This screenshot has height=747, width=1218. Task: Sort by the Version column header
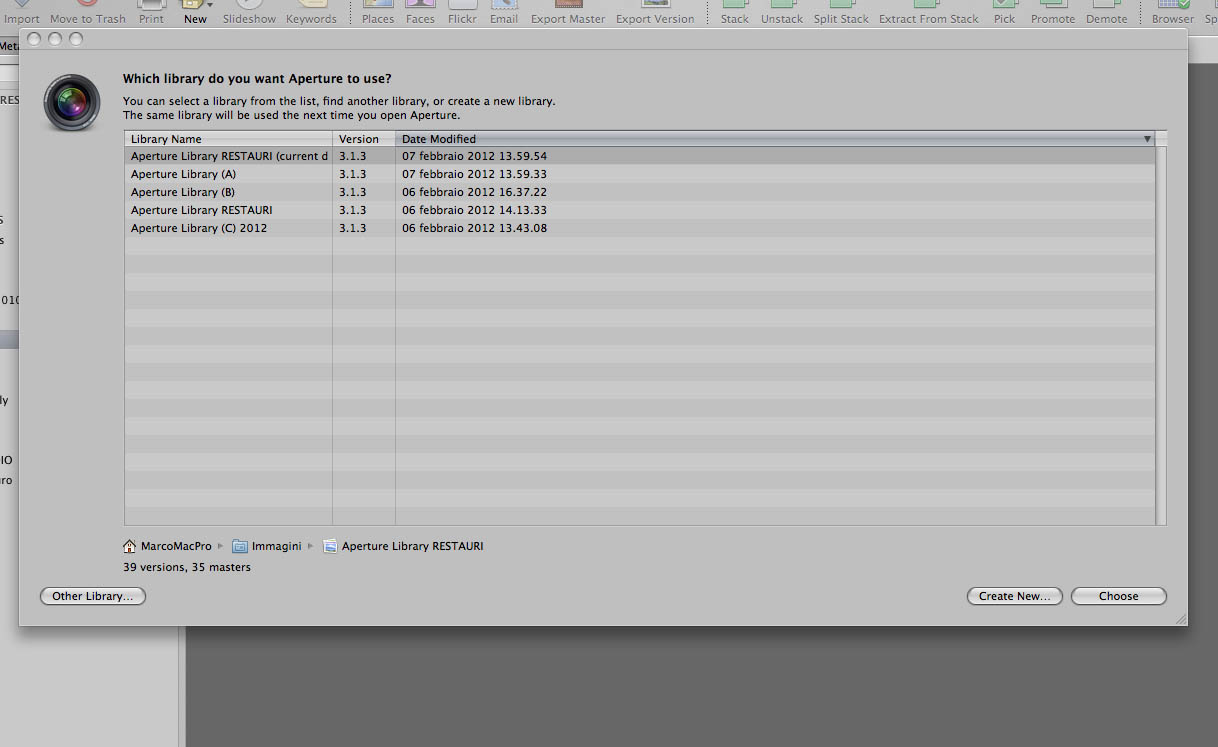364,139
